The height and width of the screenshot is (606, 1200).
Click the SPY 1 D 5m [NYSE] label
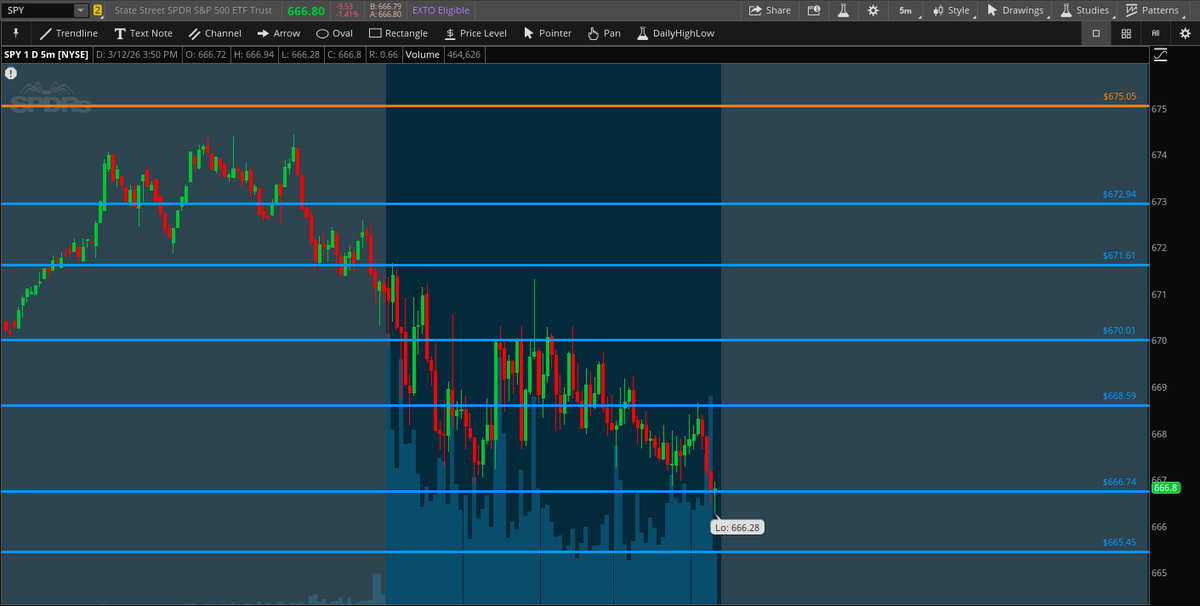45,55
